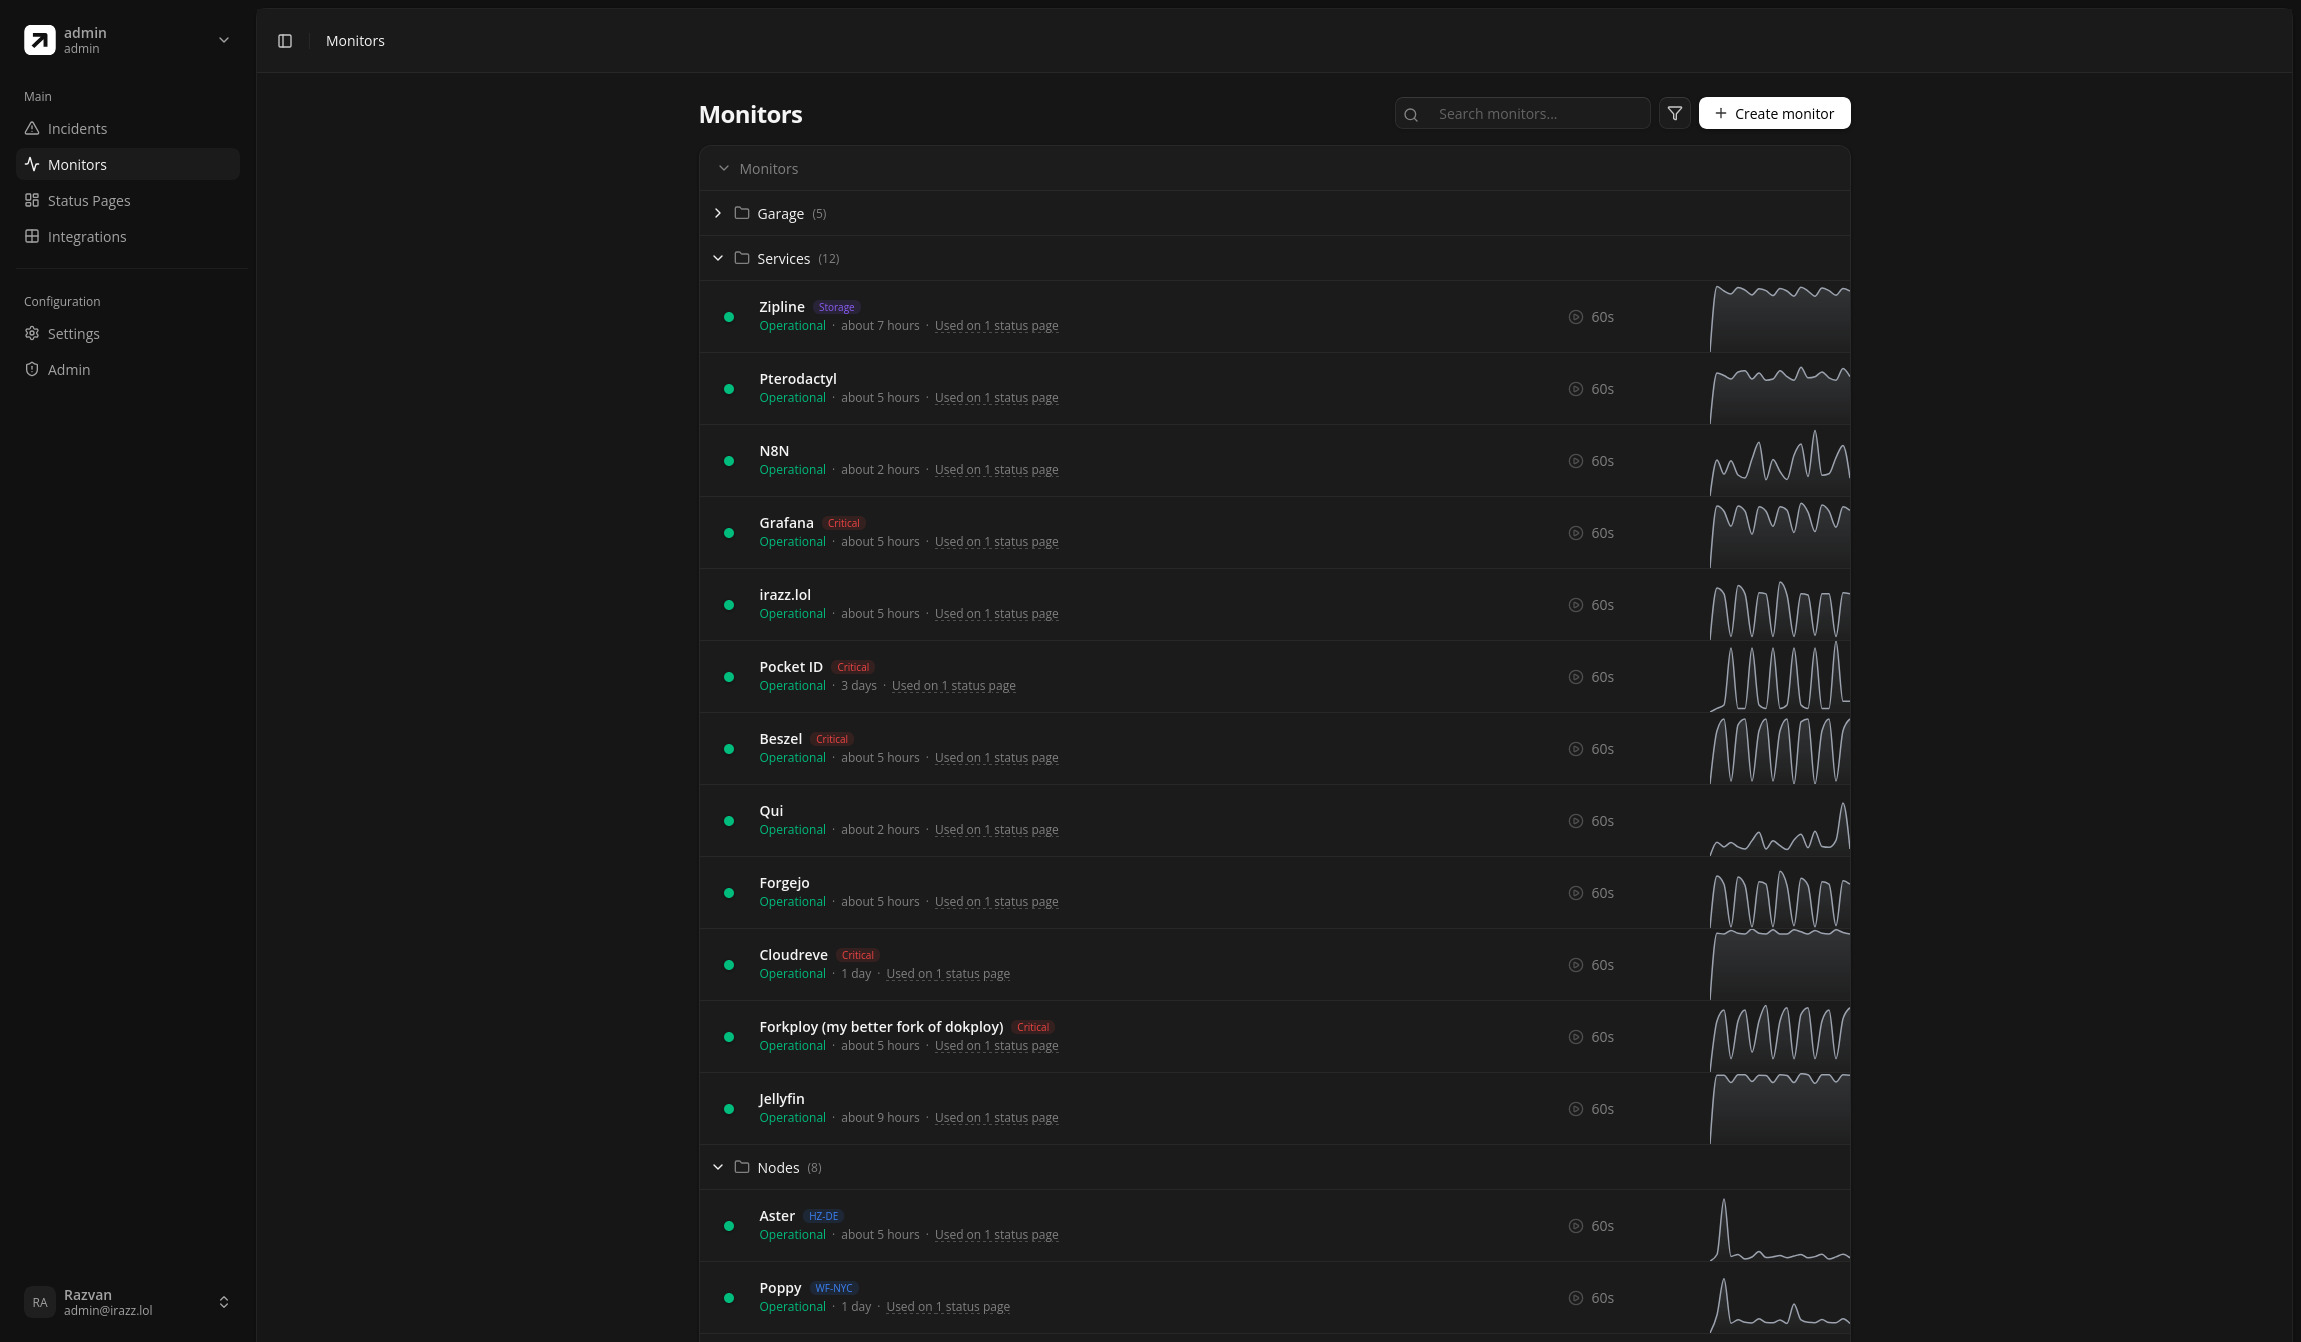
Task: Click the Search monitors input field
Action: click(1522, 113)
